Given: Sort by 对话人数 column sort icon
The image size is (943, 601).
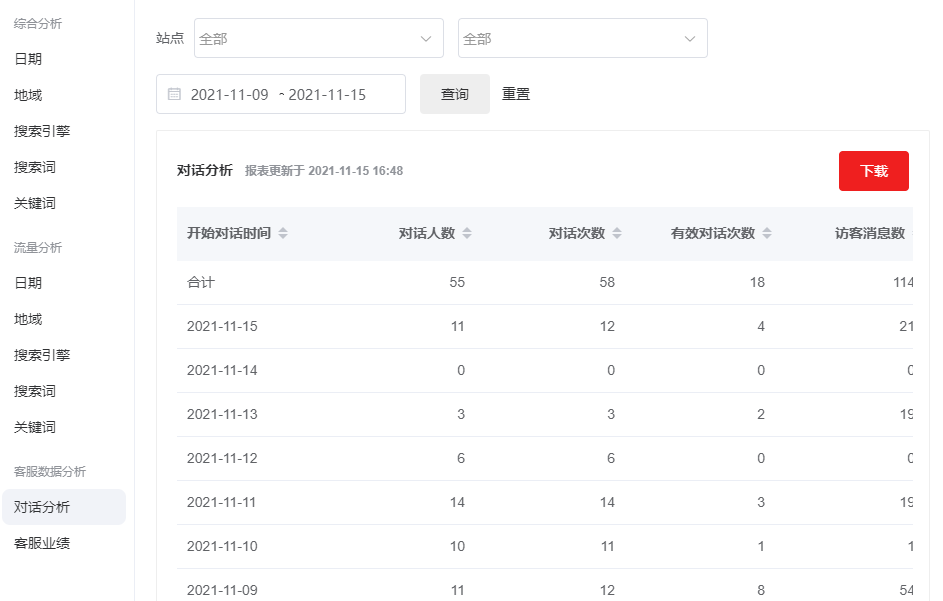Looking at the screenshot, I should pyautogui.click(x=467, y=233).
